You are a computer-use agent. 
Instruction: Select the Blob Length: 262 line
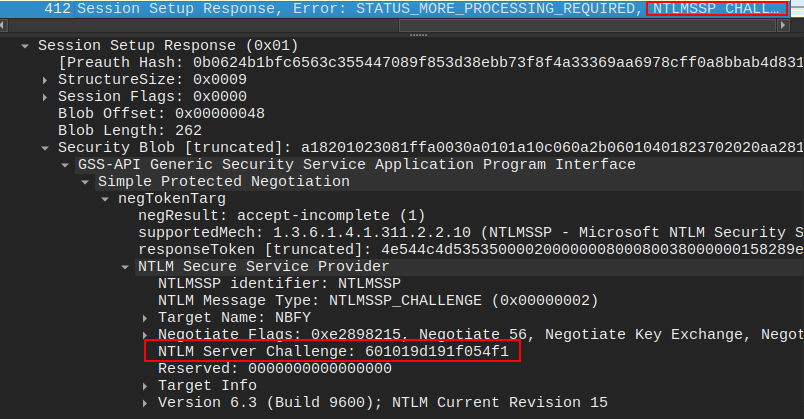129,131
